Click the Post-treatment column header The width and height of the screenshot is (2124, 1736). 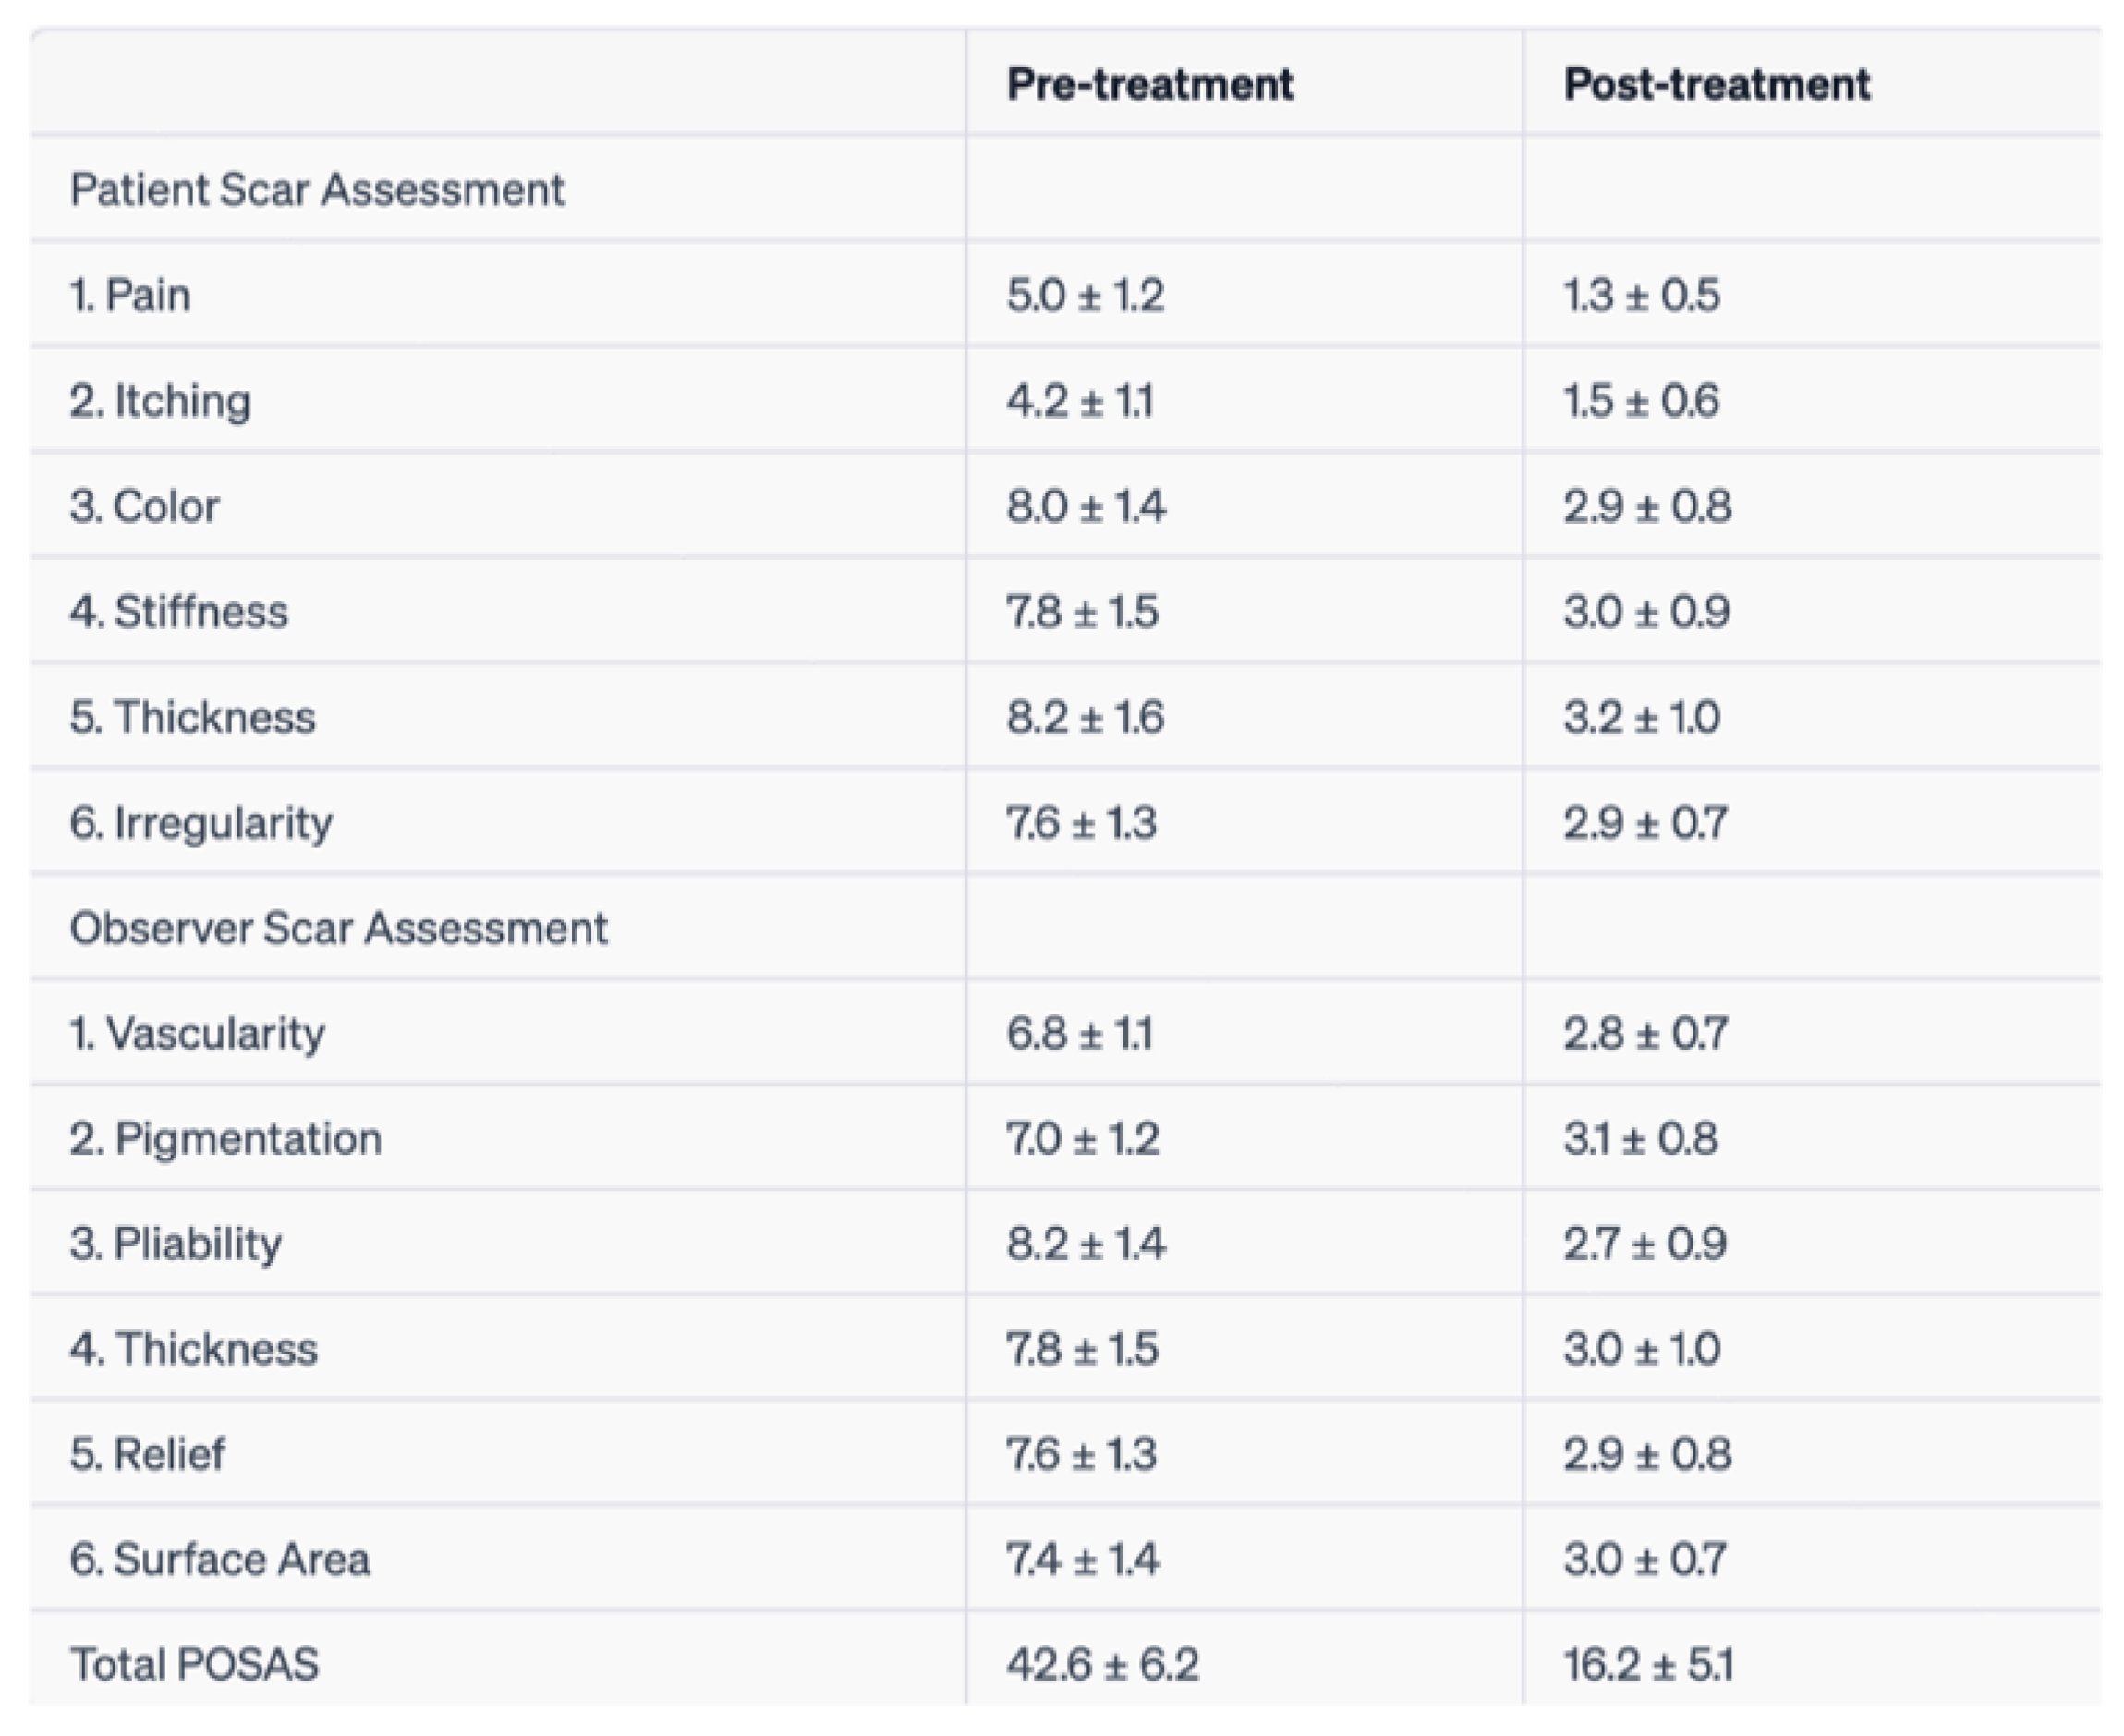[1716, 84]
